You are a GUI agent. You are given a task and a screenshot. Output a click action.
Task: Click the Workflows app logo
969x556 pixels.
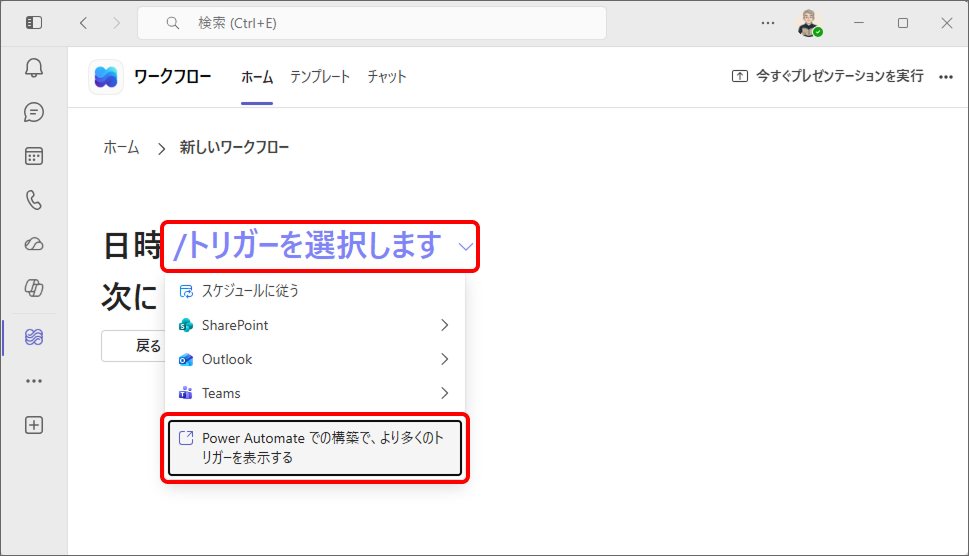click(106, 77)
